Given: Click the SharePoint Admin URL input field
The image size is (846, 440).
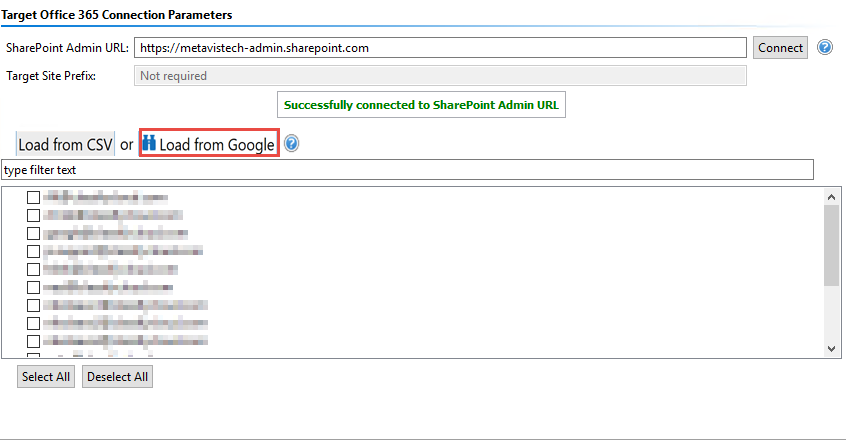Looking at the screenshot, I should [x=440, y=47].
